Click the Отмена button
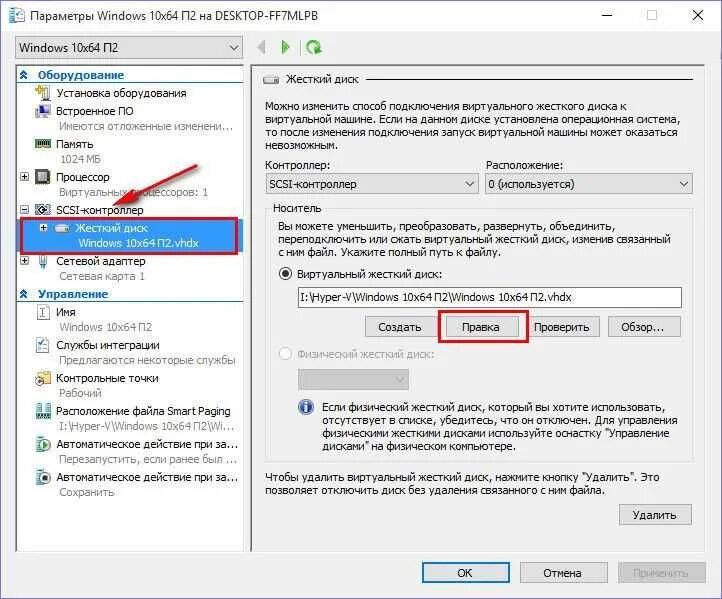The image size is (722, 599). click(563, 573)
